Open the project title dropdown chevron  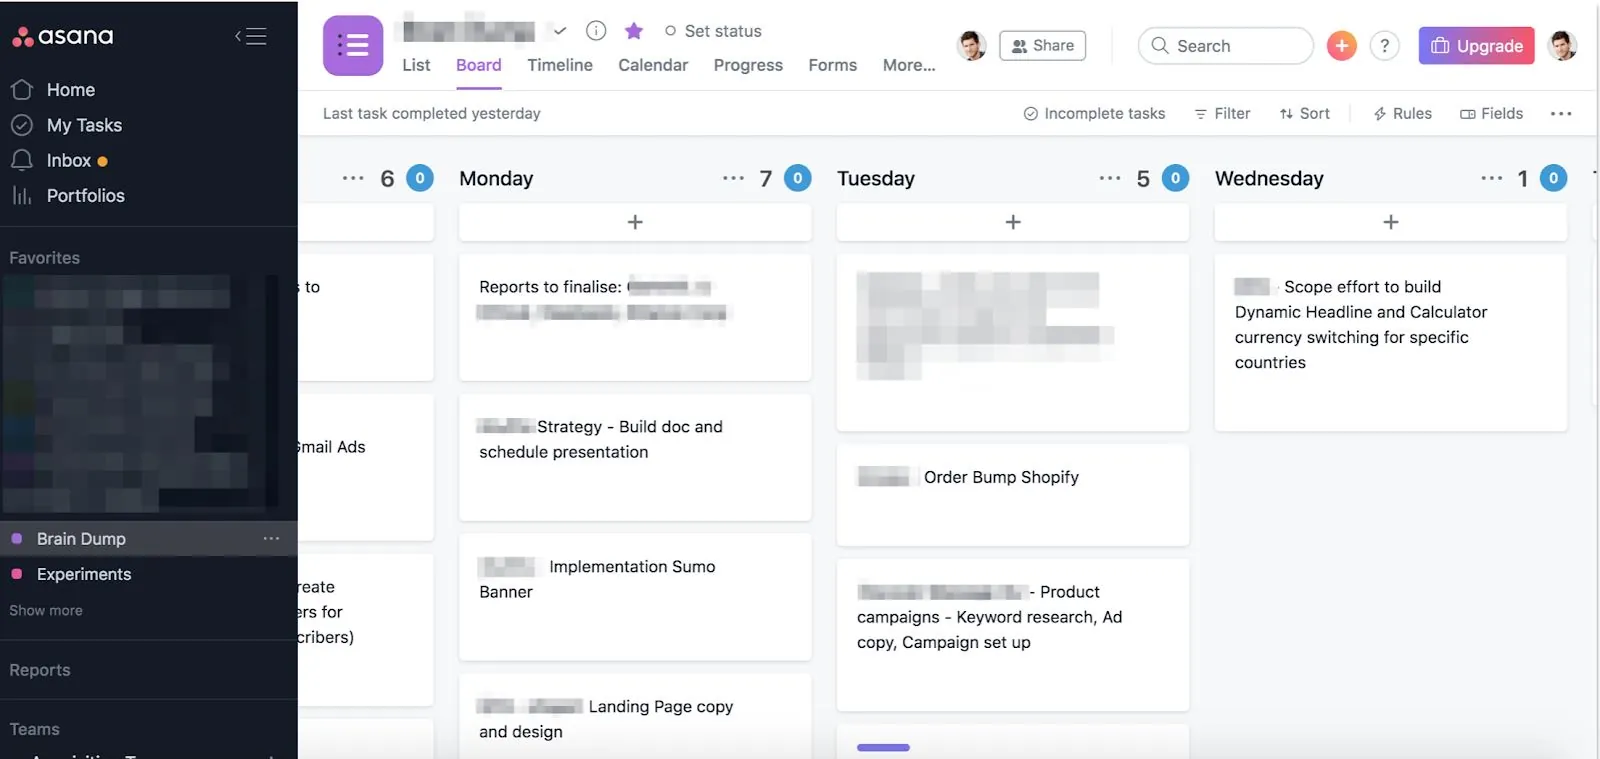tap(560, 31)
